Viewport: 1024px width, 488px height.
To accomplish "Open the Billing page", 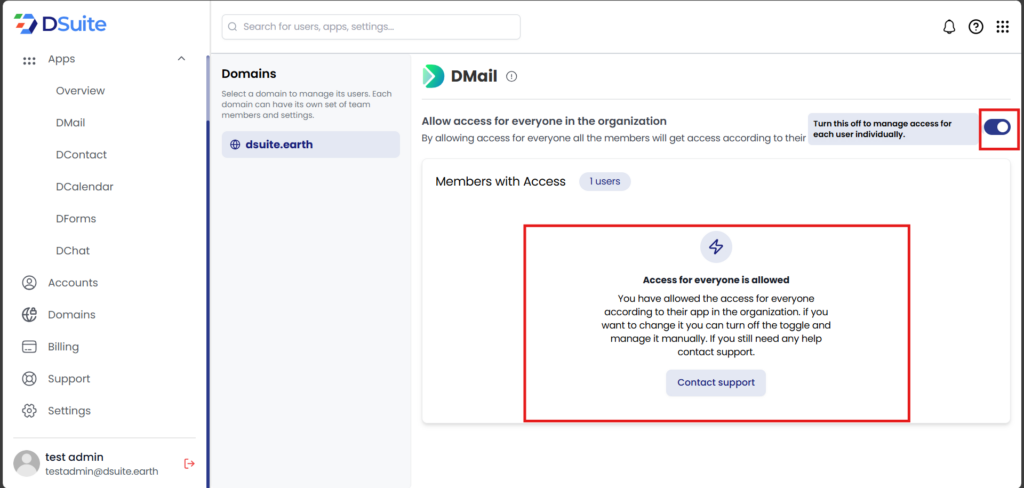I will pos(63,347).
